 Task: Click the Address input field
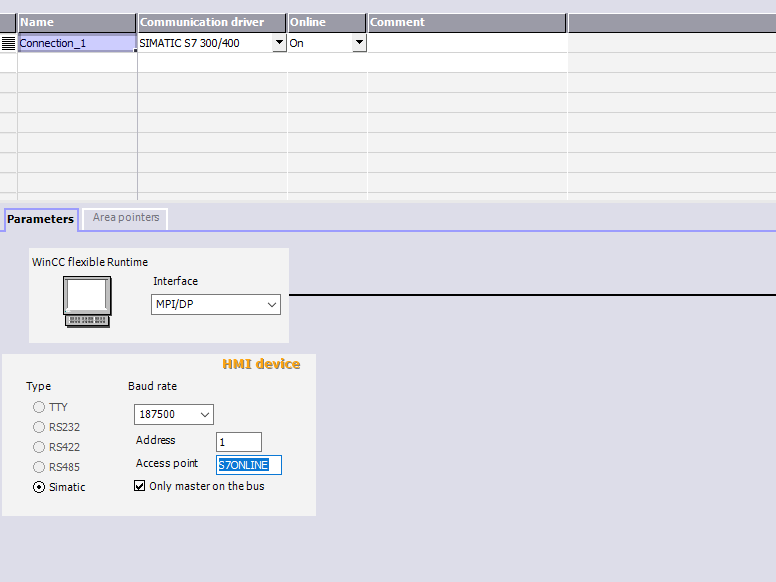(x=239, y=442)
